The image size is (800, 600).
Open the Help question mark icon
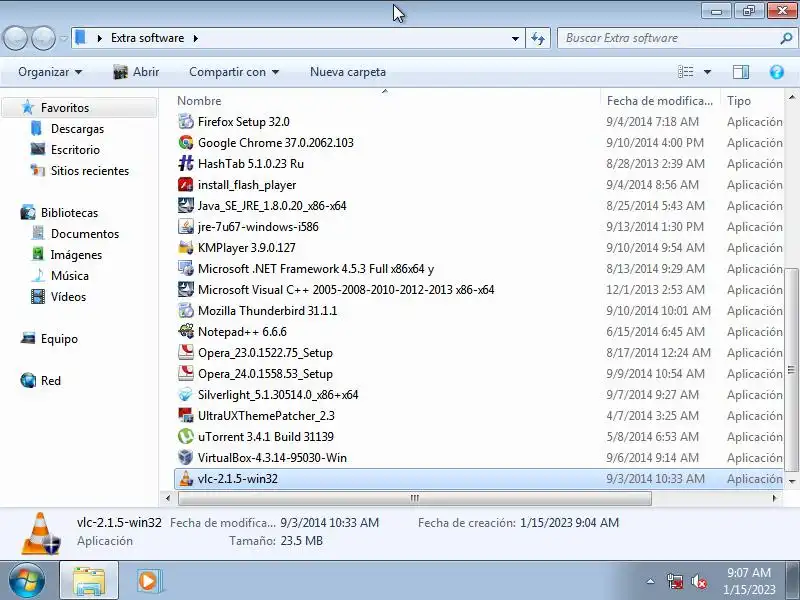click(777, 72)
